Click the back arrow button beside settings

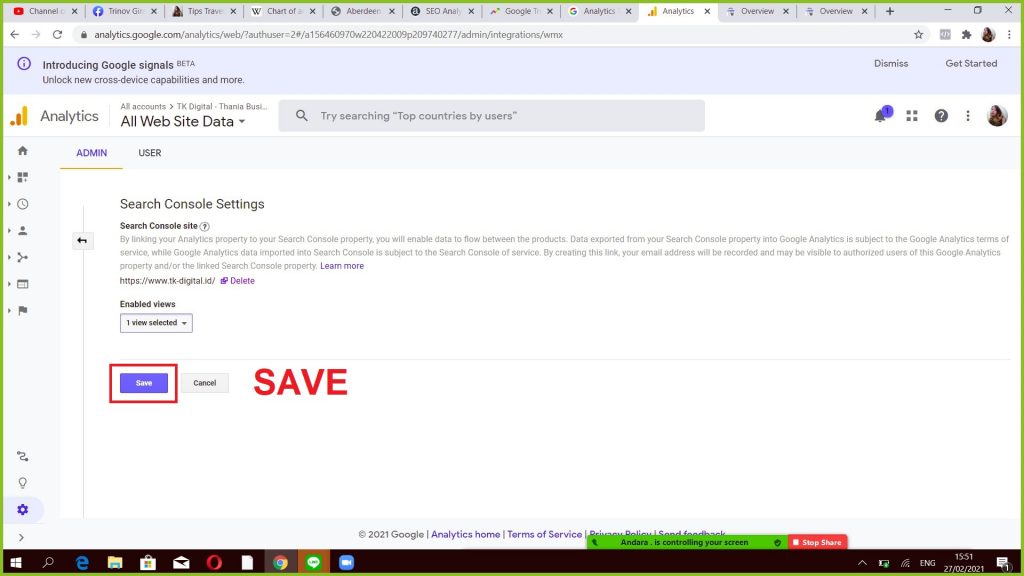82,240
